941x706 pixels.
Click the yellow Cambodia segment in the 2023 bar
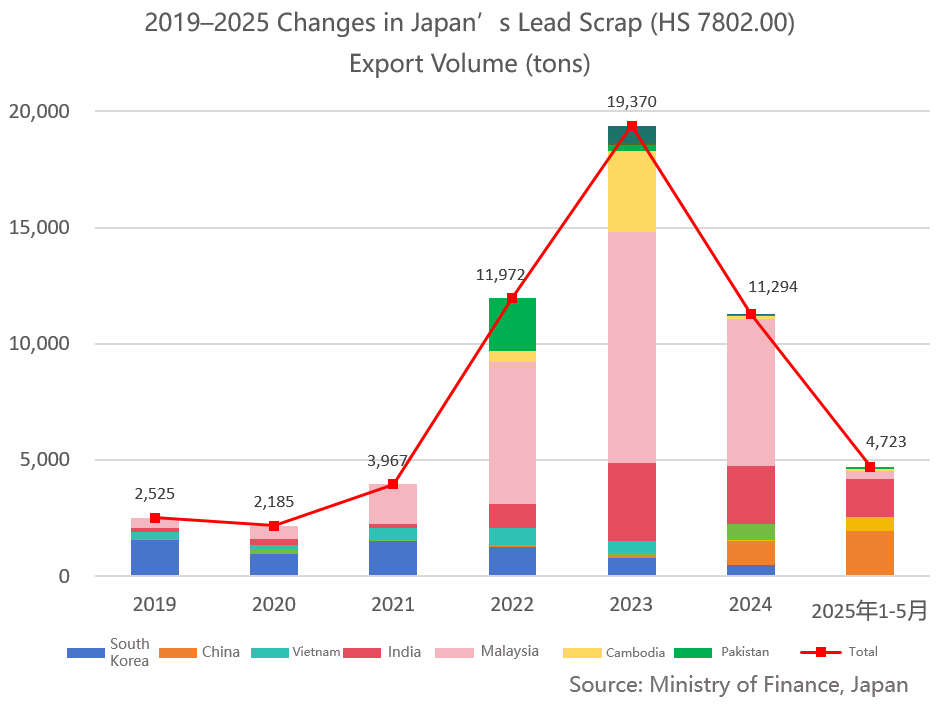tap(632, 192)
